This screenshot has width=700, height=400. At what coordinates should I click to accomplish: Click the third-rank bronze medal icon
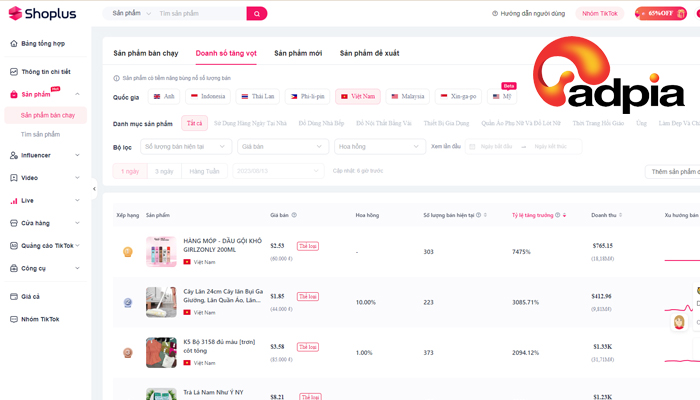coord(128,353)
